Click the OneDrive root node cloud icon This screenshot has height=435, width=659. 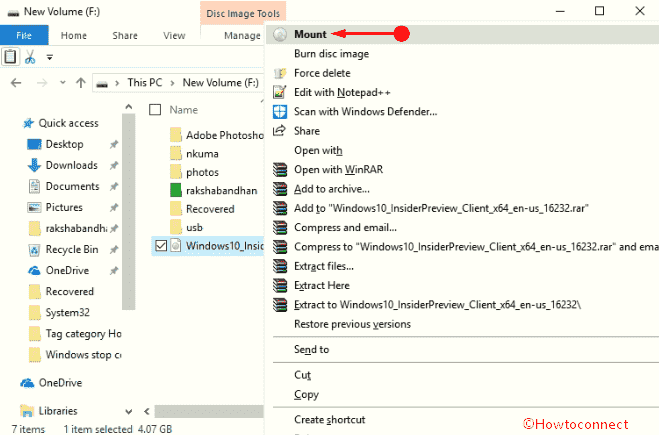(27, 383)
